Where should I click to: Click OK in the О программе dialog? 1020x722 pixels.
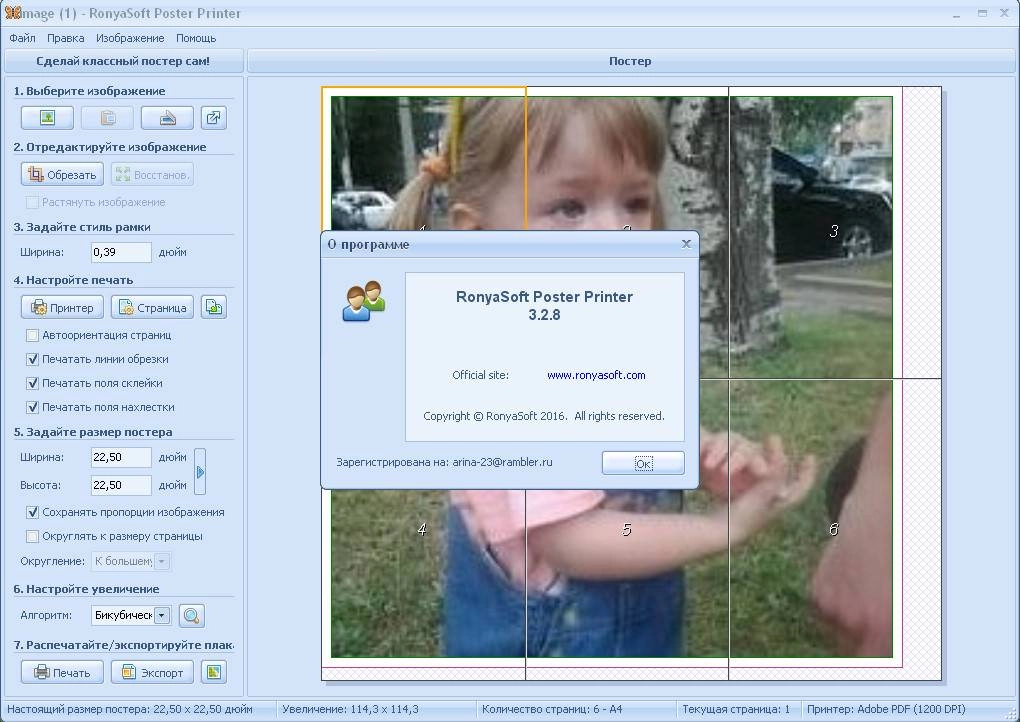tap(643, 463)
